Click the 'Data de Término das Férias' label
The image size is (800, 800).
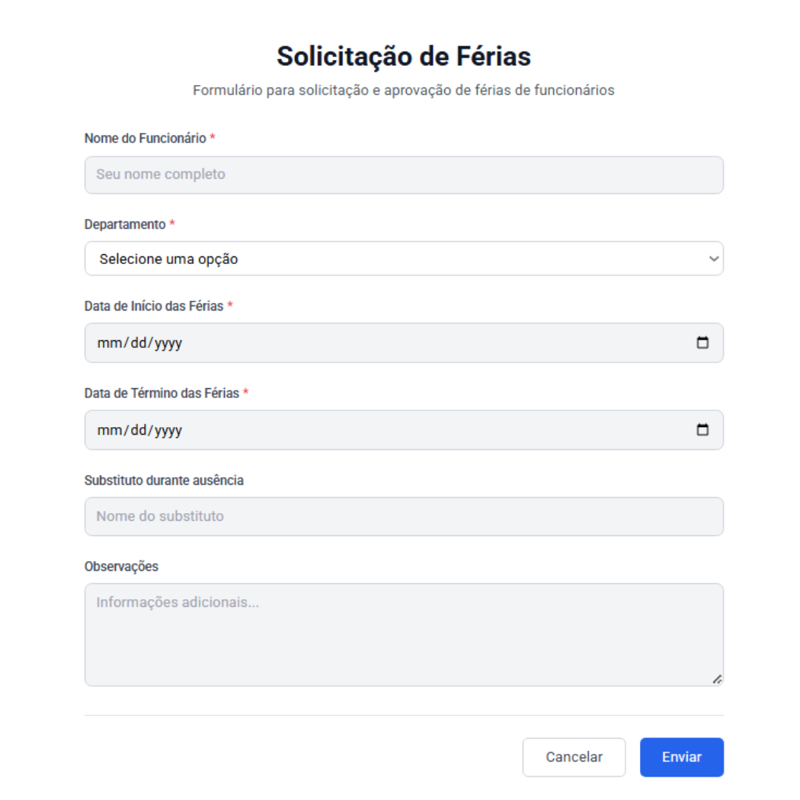pos(161,393)
